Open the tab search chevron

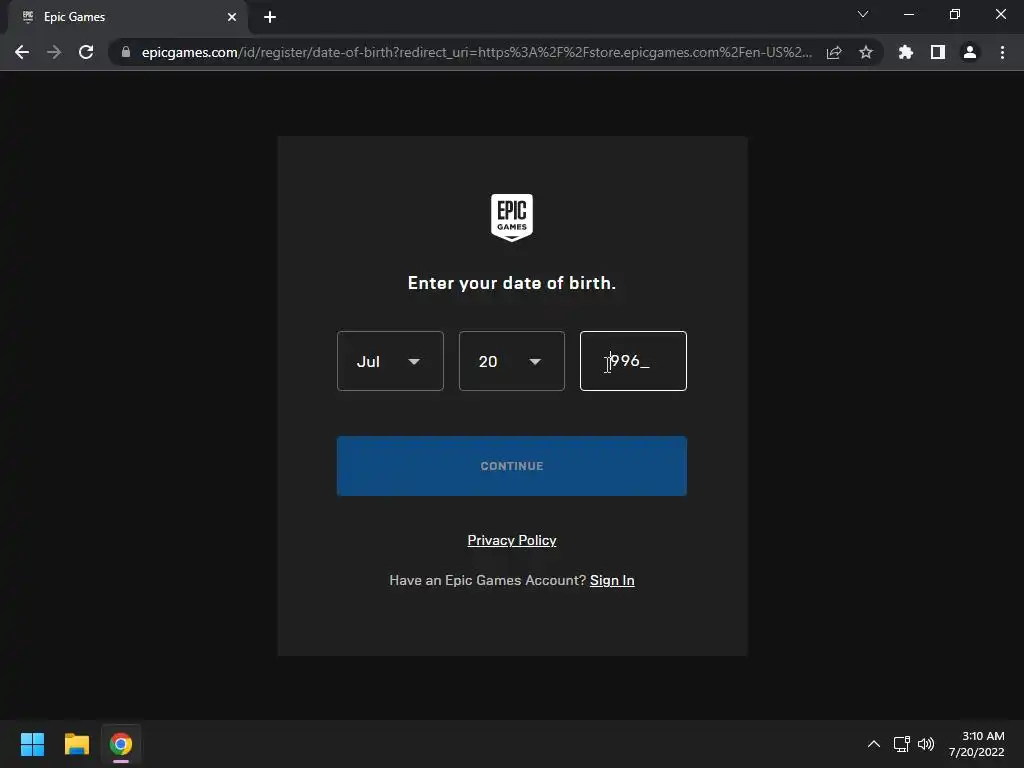coord(863,14)
